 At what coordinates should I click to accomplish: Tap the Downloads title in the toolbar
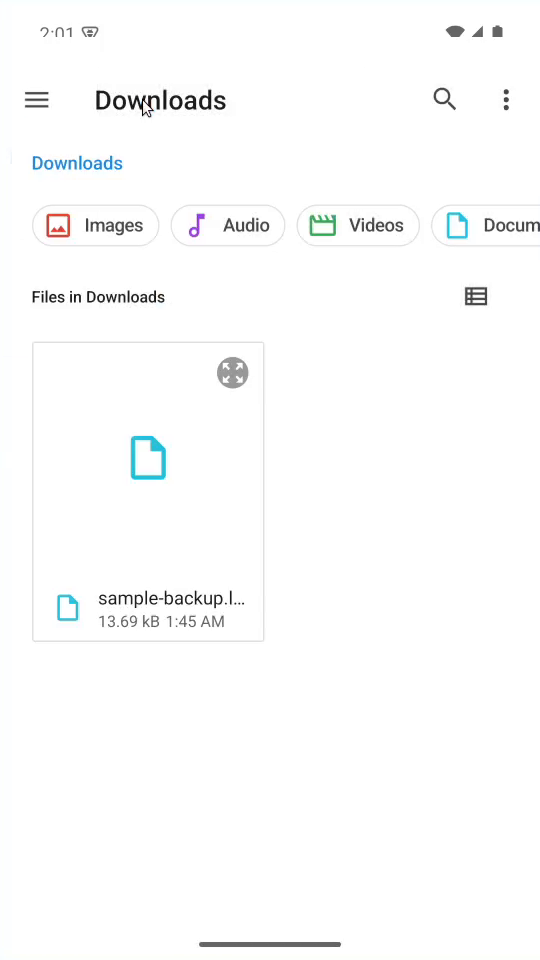160,100
